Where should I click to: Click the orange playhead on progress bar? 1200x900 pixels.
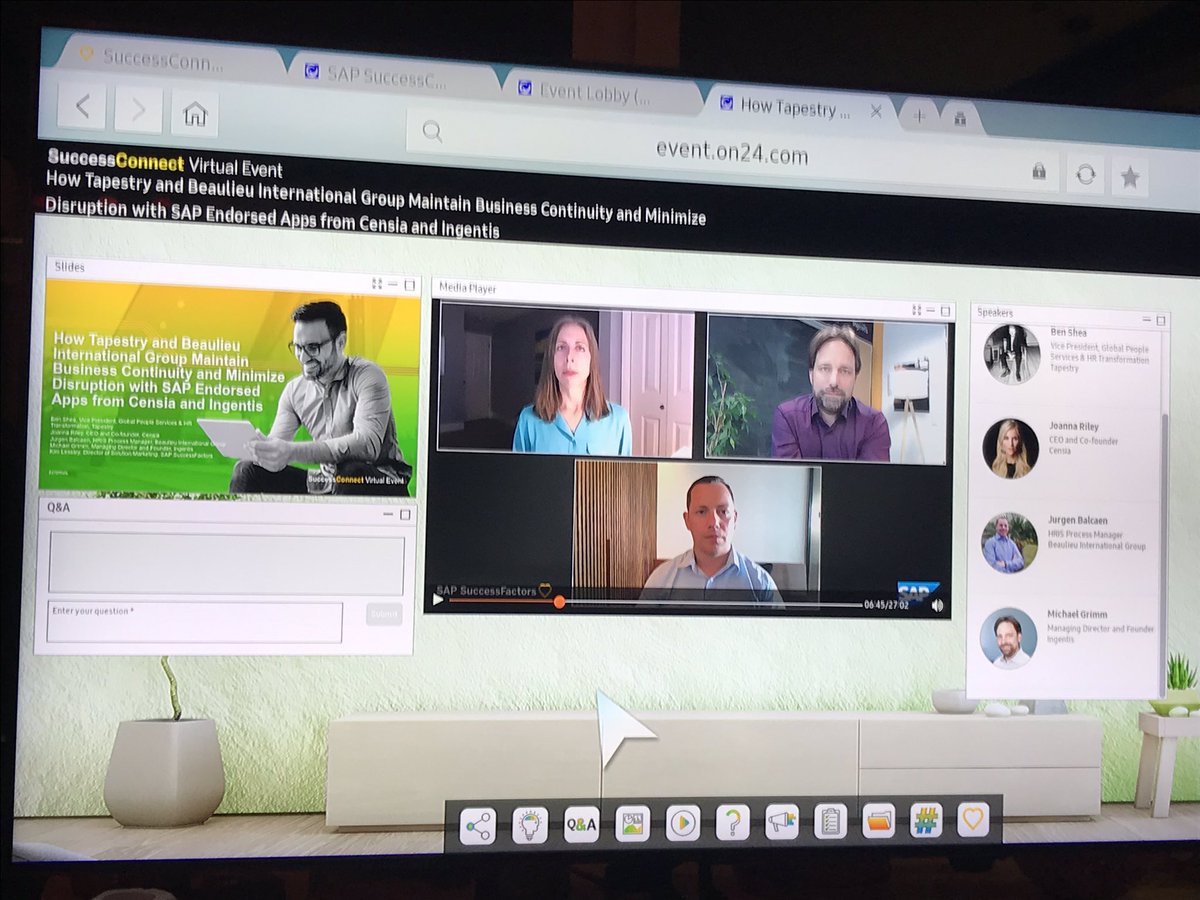point(559,602)
